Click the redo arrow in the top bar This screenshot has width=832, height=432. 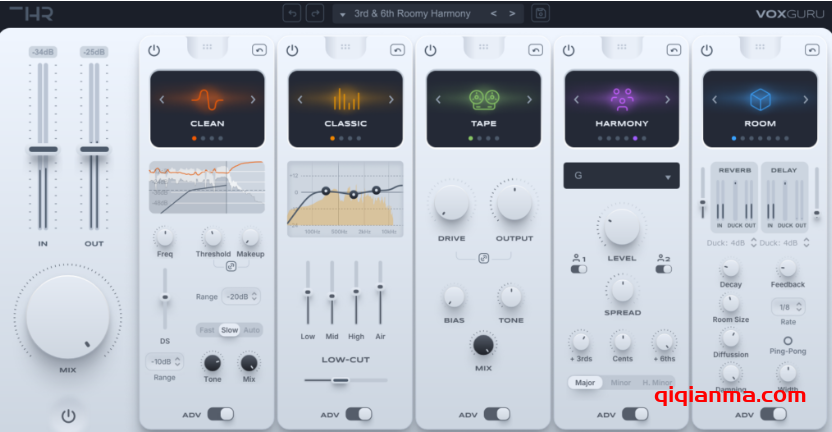coord(315,13)
